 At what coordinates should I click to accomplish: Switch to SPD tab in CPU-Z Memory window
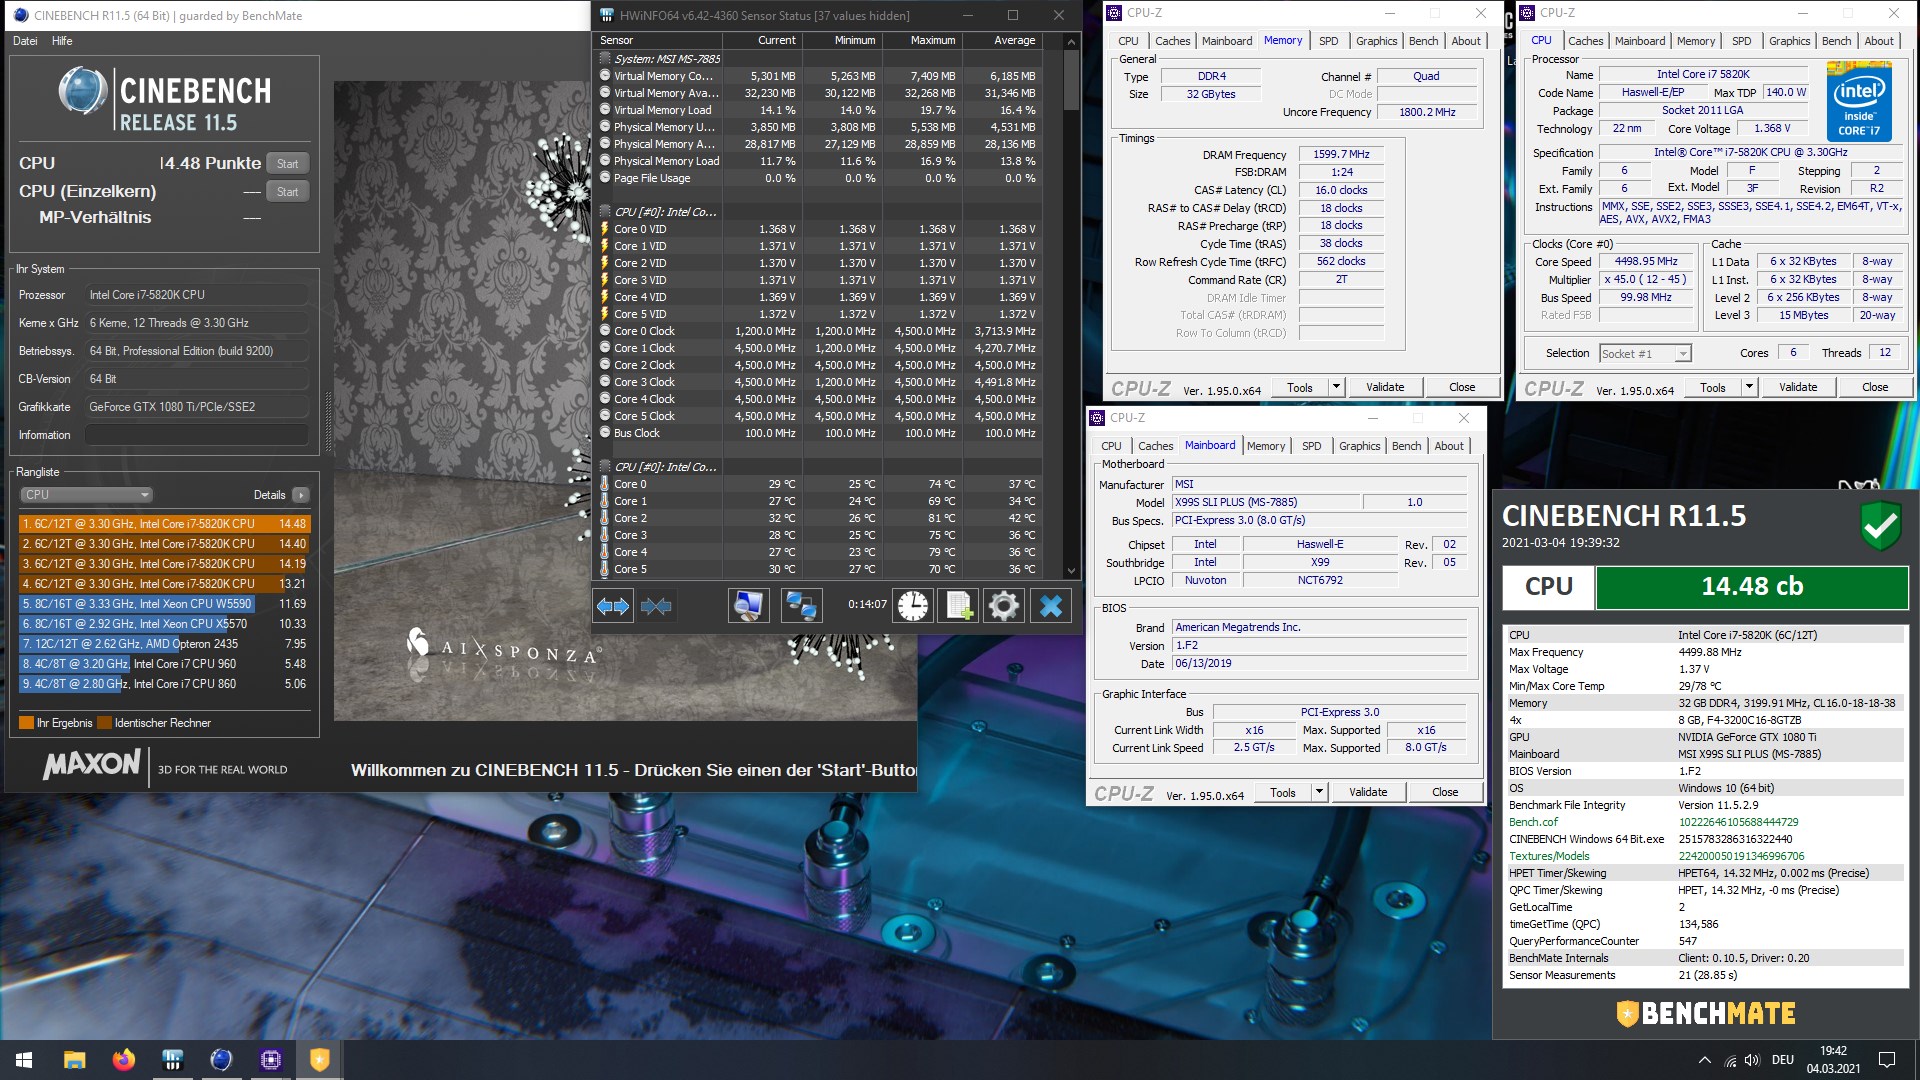(1328, 41)
